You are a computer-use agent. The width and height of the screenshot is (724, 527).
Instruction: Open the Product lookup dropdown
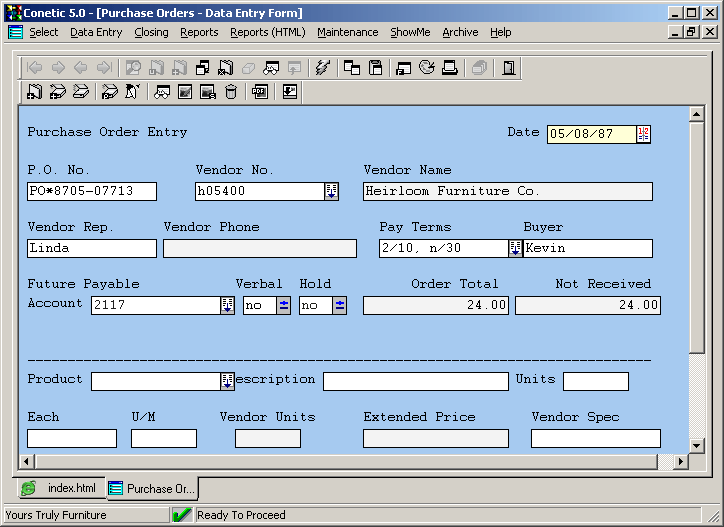click(228, 381)
